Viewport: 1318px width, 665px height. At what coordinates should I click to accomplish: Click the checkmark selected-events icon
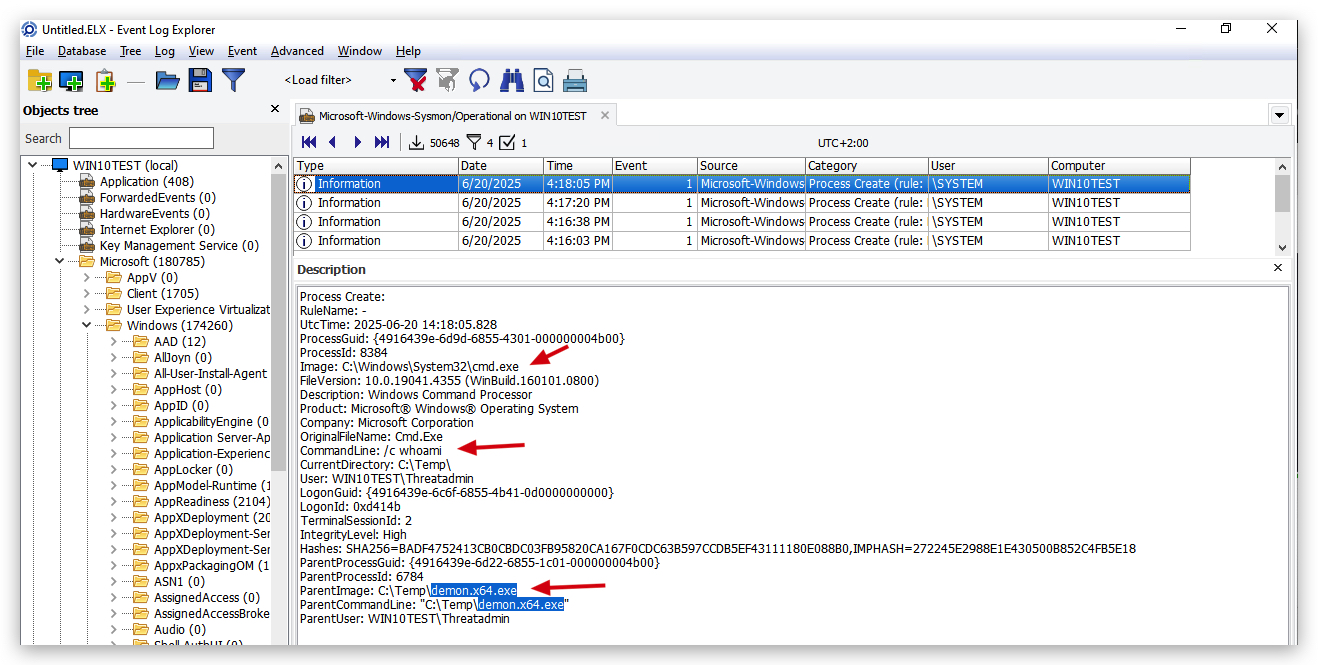pyautogui.click(x=507, y=143)
